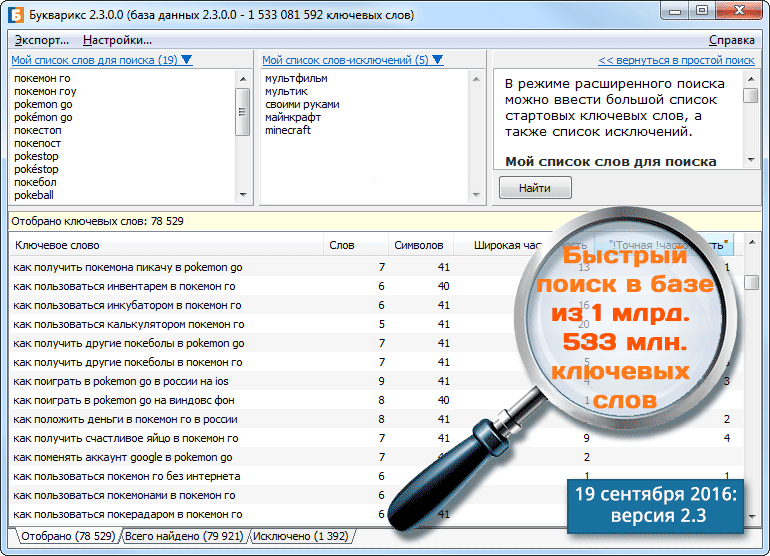
Task: Click вернуться в простой поиск link
Action: tap(676, 60)
